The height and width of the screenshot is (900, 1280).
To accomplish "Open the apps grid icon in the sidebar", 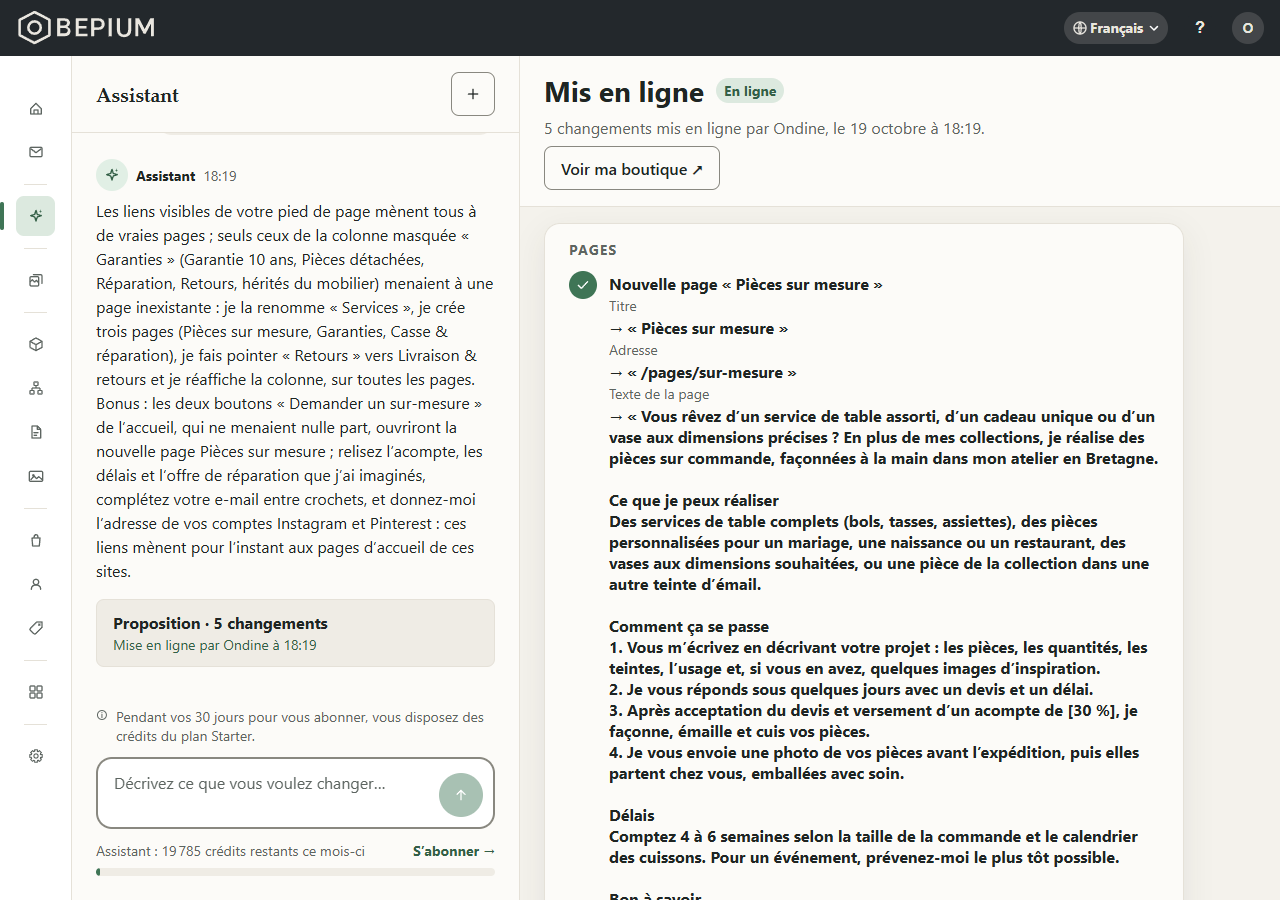I will (36, 692).
